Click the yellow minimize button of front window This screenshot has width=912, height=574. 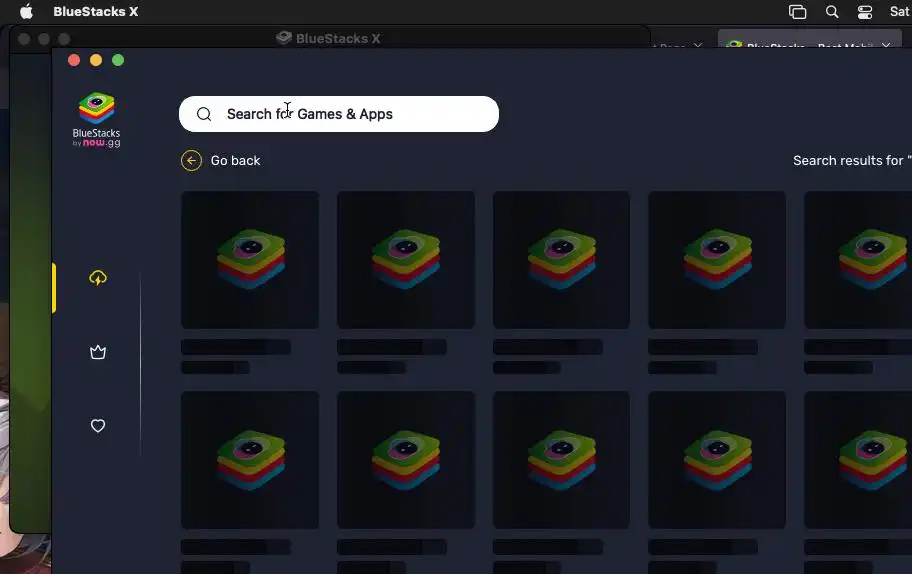click(x=96, y=60)
